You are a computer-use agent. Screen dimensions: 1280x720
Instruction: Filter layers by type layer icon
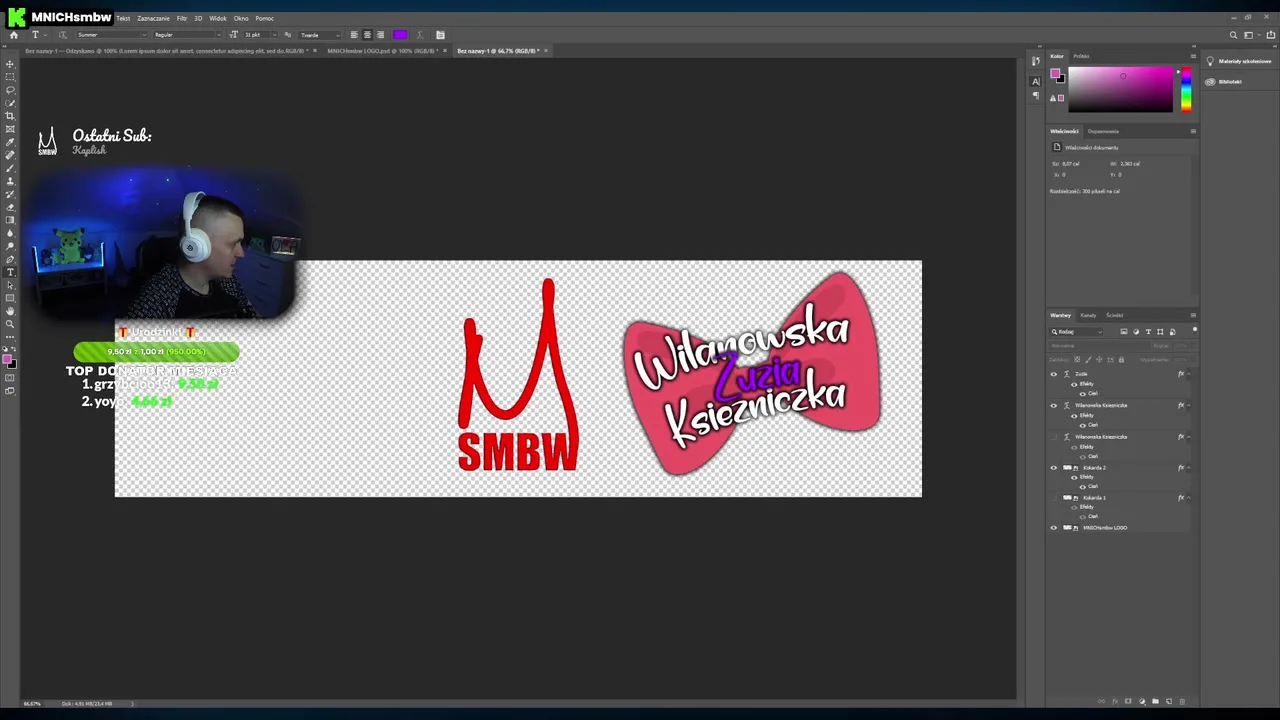click(1148, 332)
